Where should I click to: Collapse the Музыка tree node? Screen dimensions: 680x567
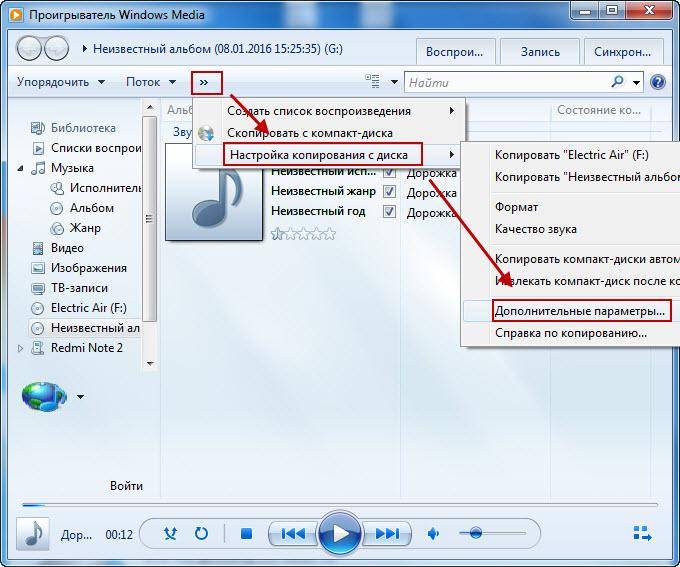click(20, 168)
